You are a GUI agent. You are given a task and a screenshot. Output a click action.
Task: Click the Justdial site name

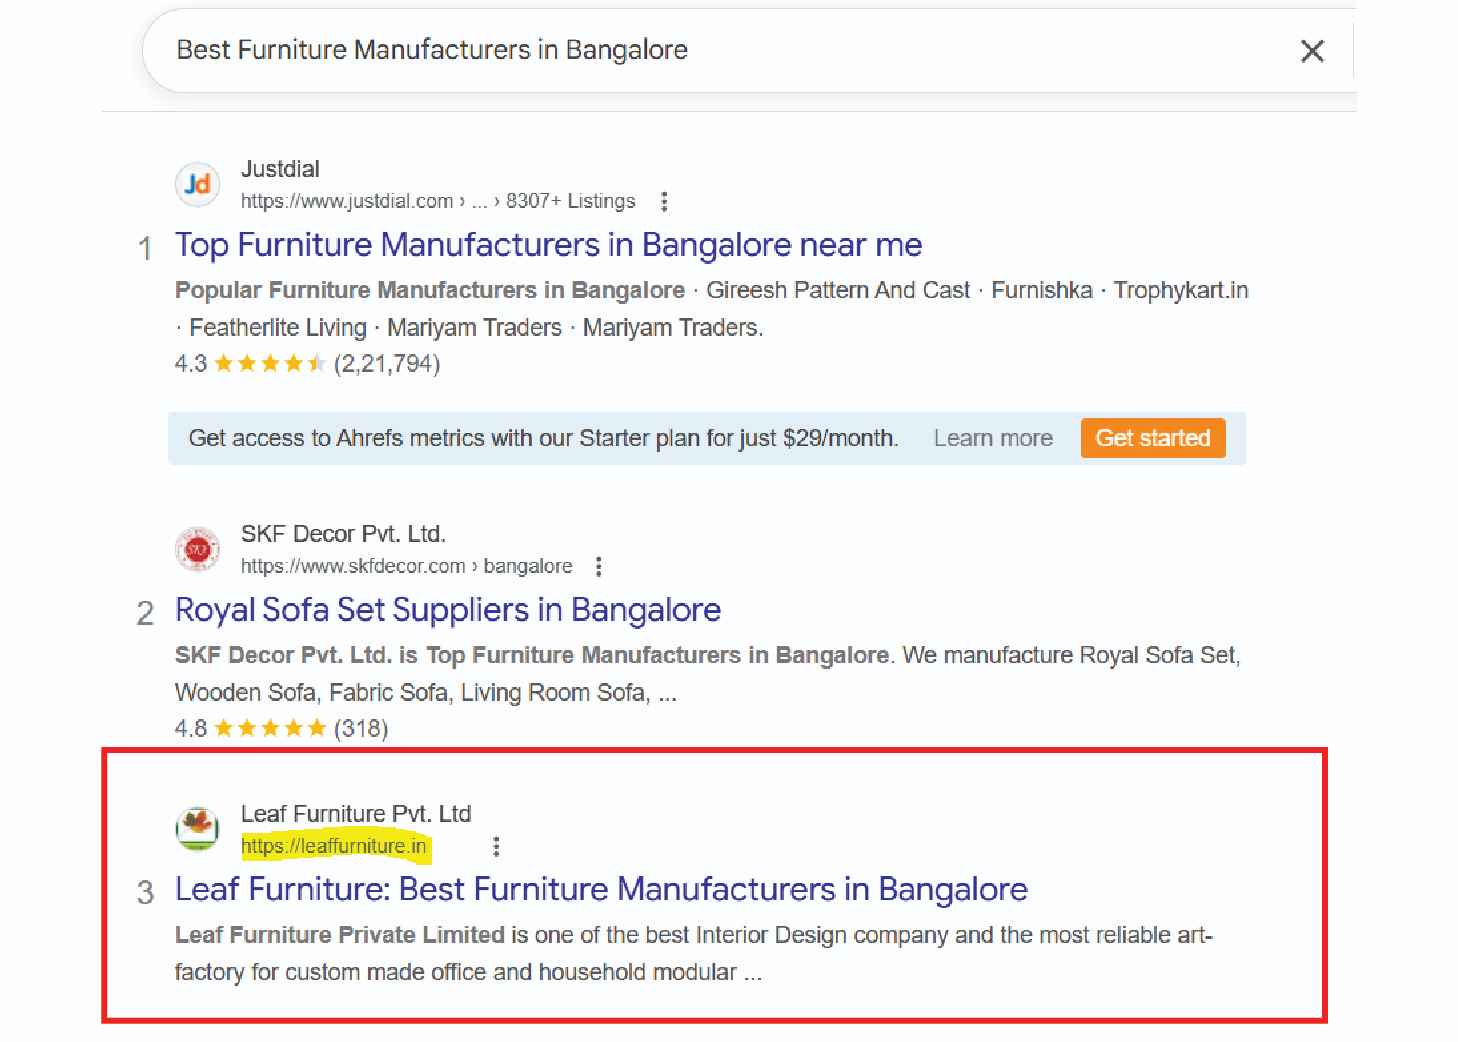click(280, 169)
